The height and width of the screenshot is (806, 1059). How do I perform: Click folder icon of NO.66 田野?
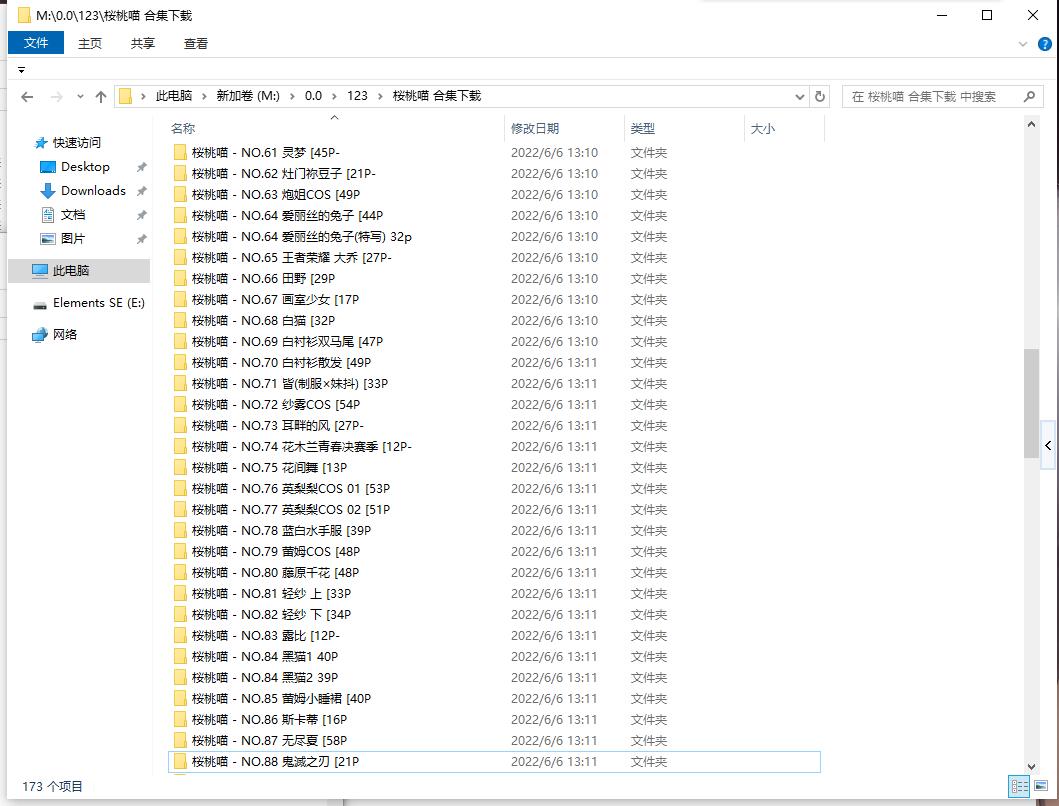coord(180,278)
